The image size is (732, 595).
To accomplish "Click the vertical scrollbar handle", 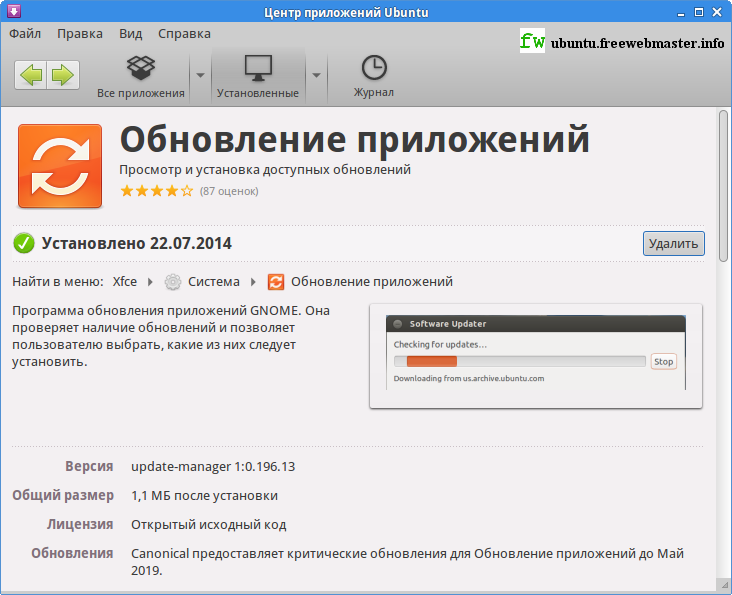I will [723, 186].
